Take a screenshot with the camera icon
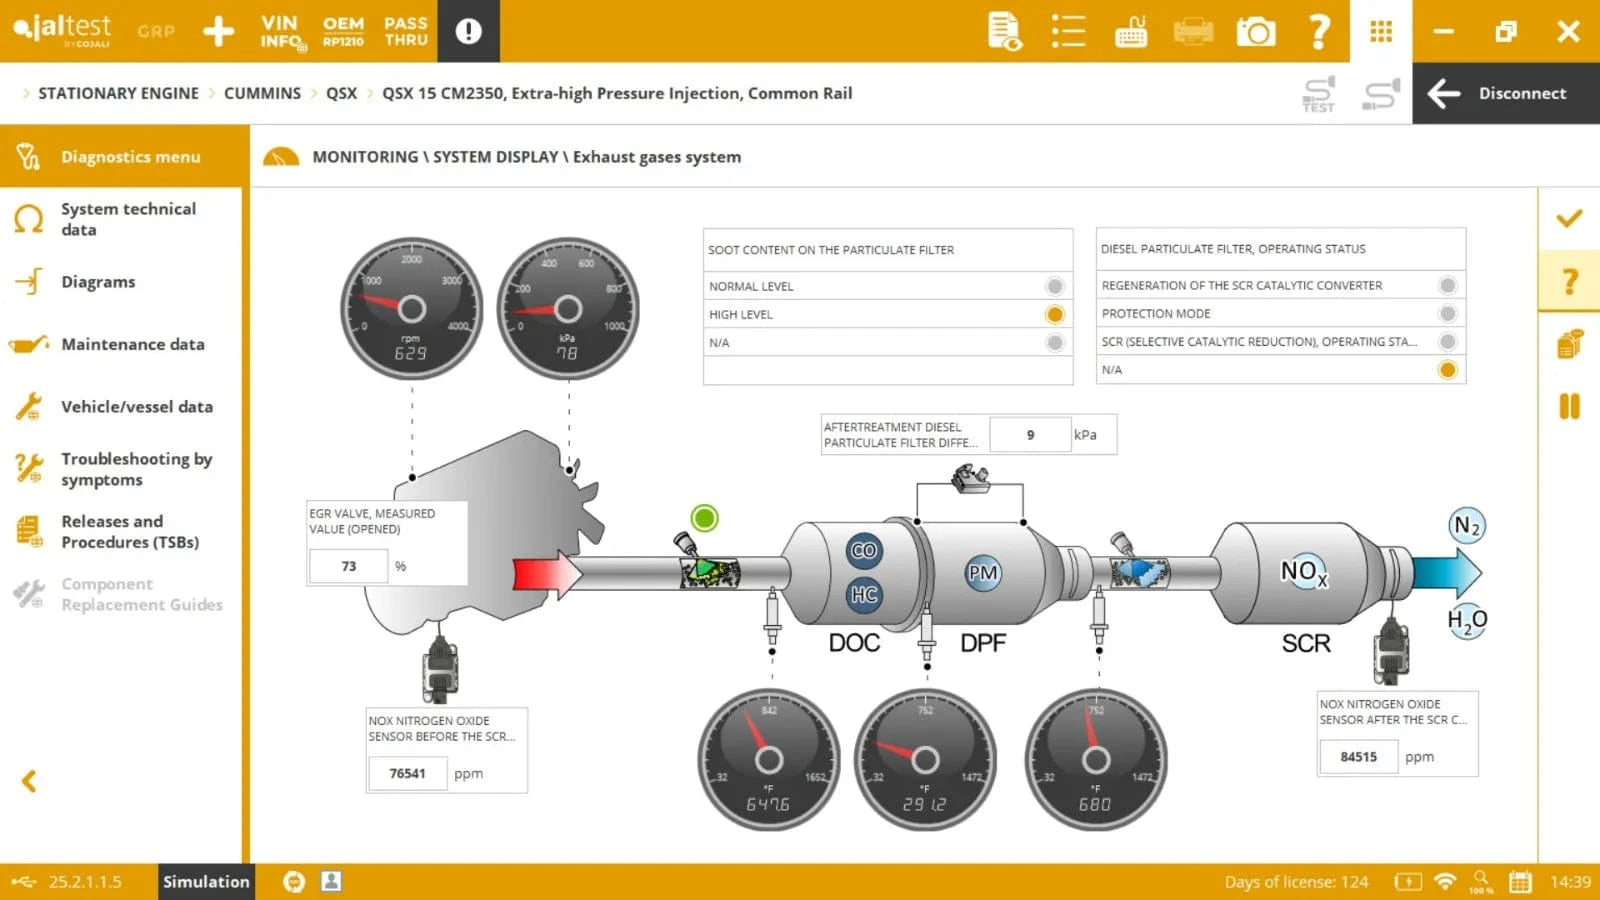Screen dimensions: 1600x900 pyautogui.click(x=1256, y=31)
